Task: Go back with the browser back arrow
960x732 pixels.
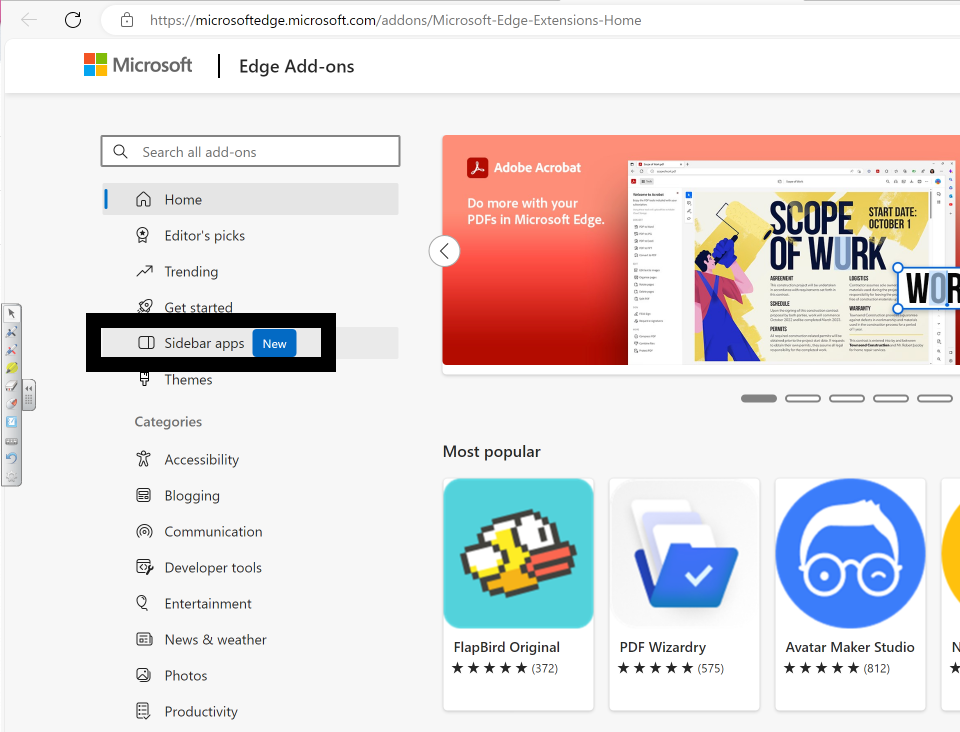Action: click(29, 20)
